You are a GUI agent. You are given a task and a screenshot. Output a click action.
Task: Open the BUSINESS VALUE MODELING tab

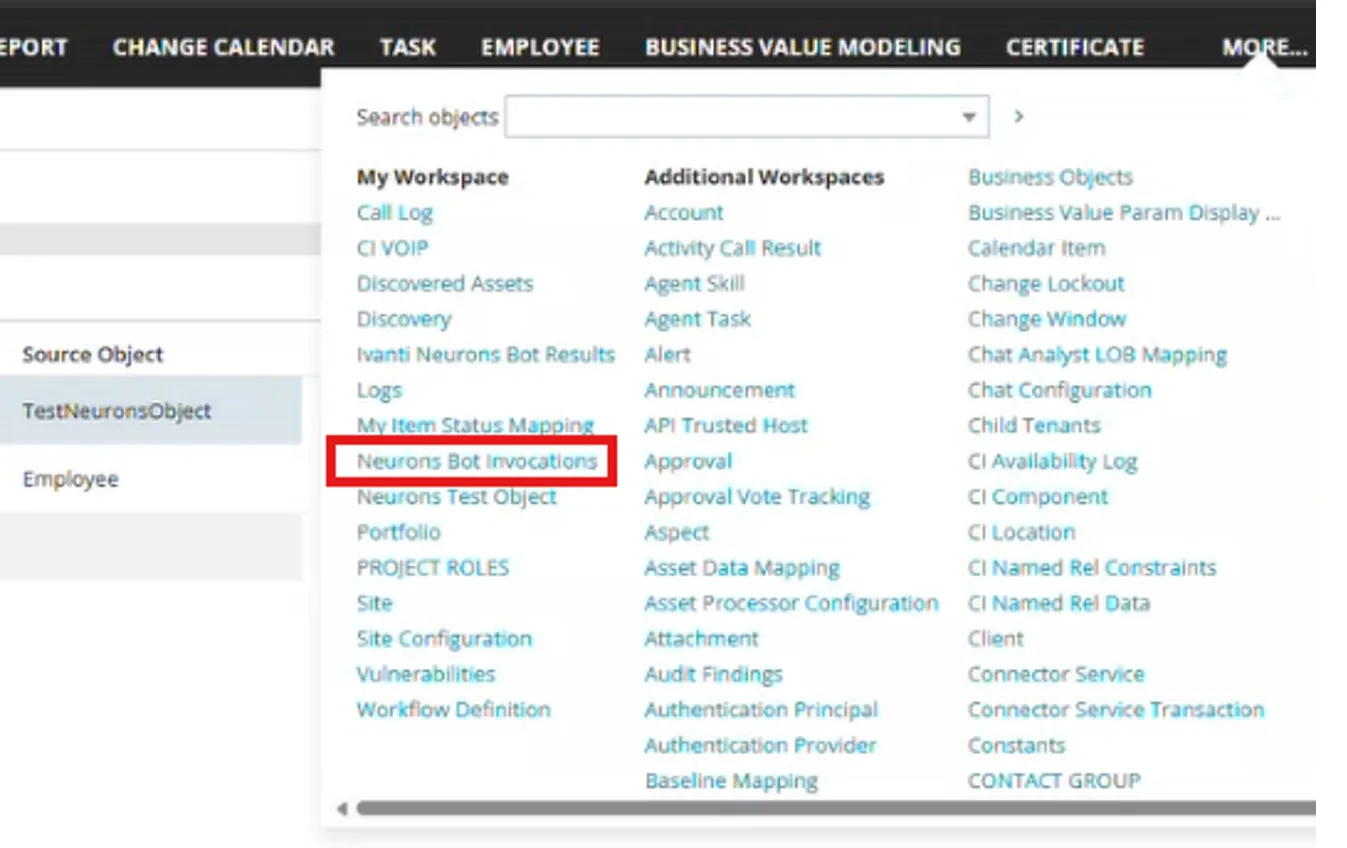802,47
